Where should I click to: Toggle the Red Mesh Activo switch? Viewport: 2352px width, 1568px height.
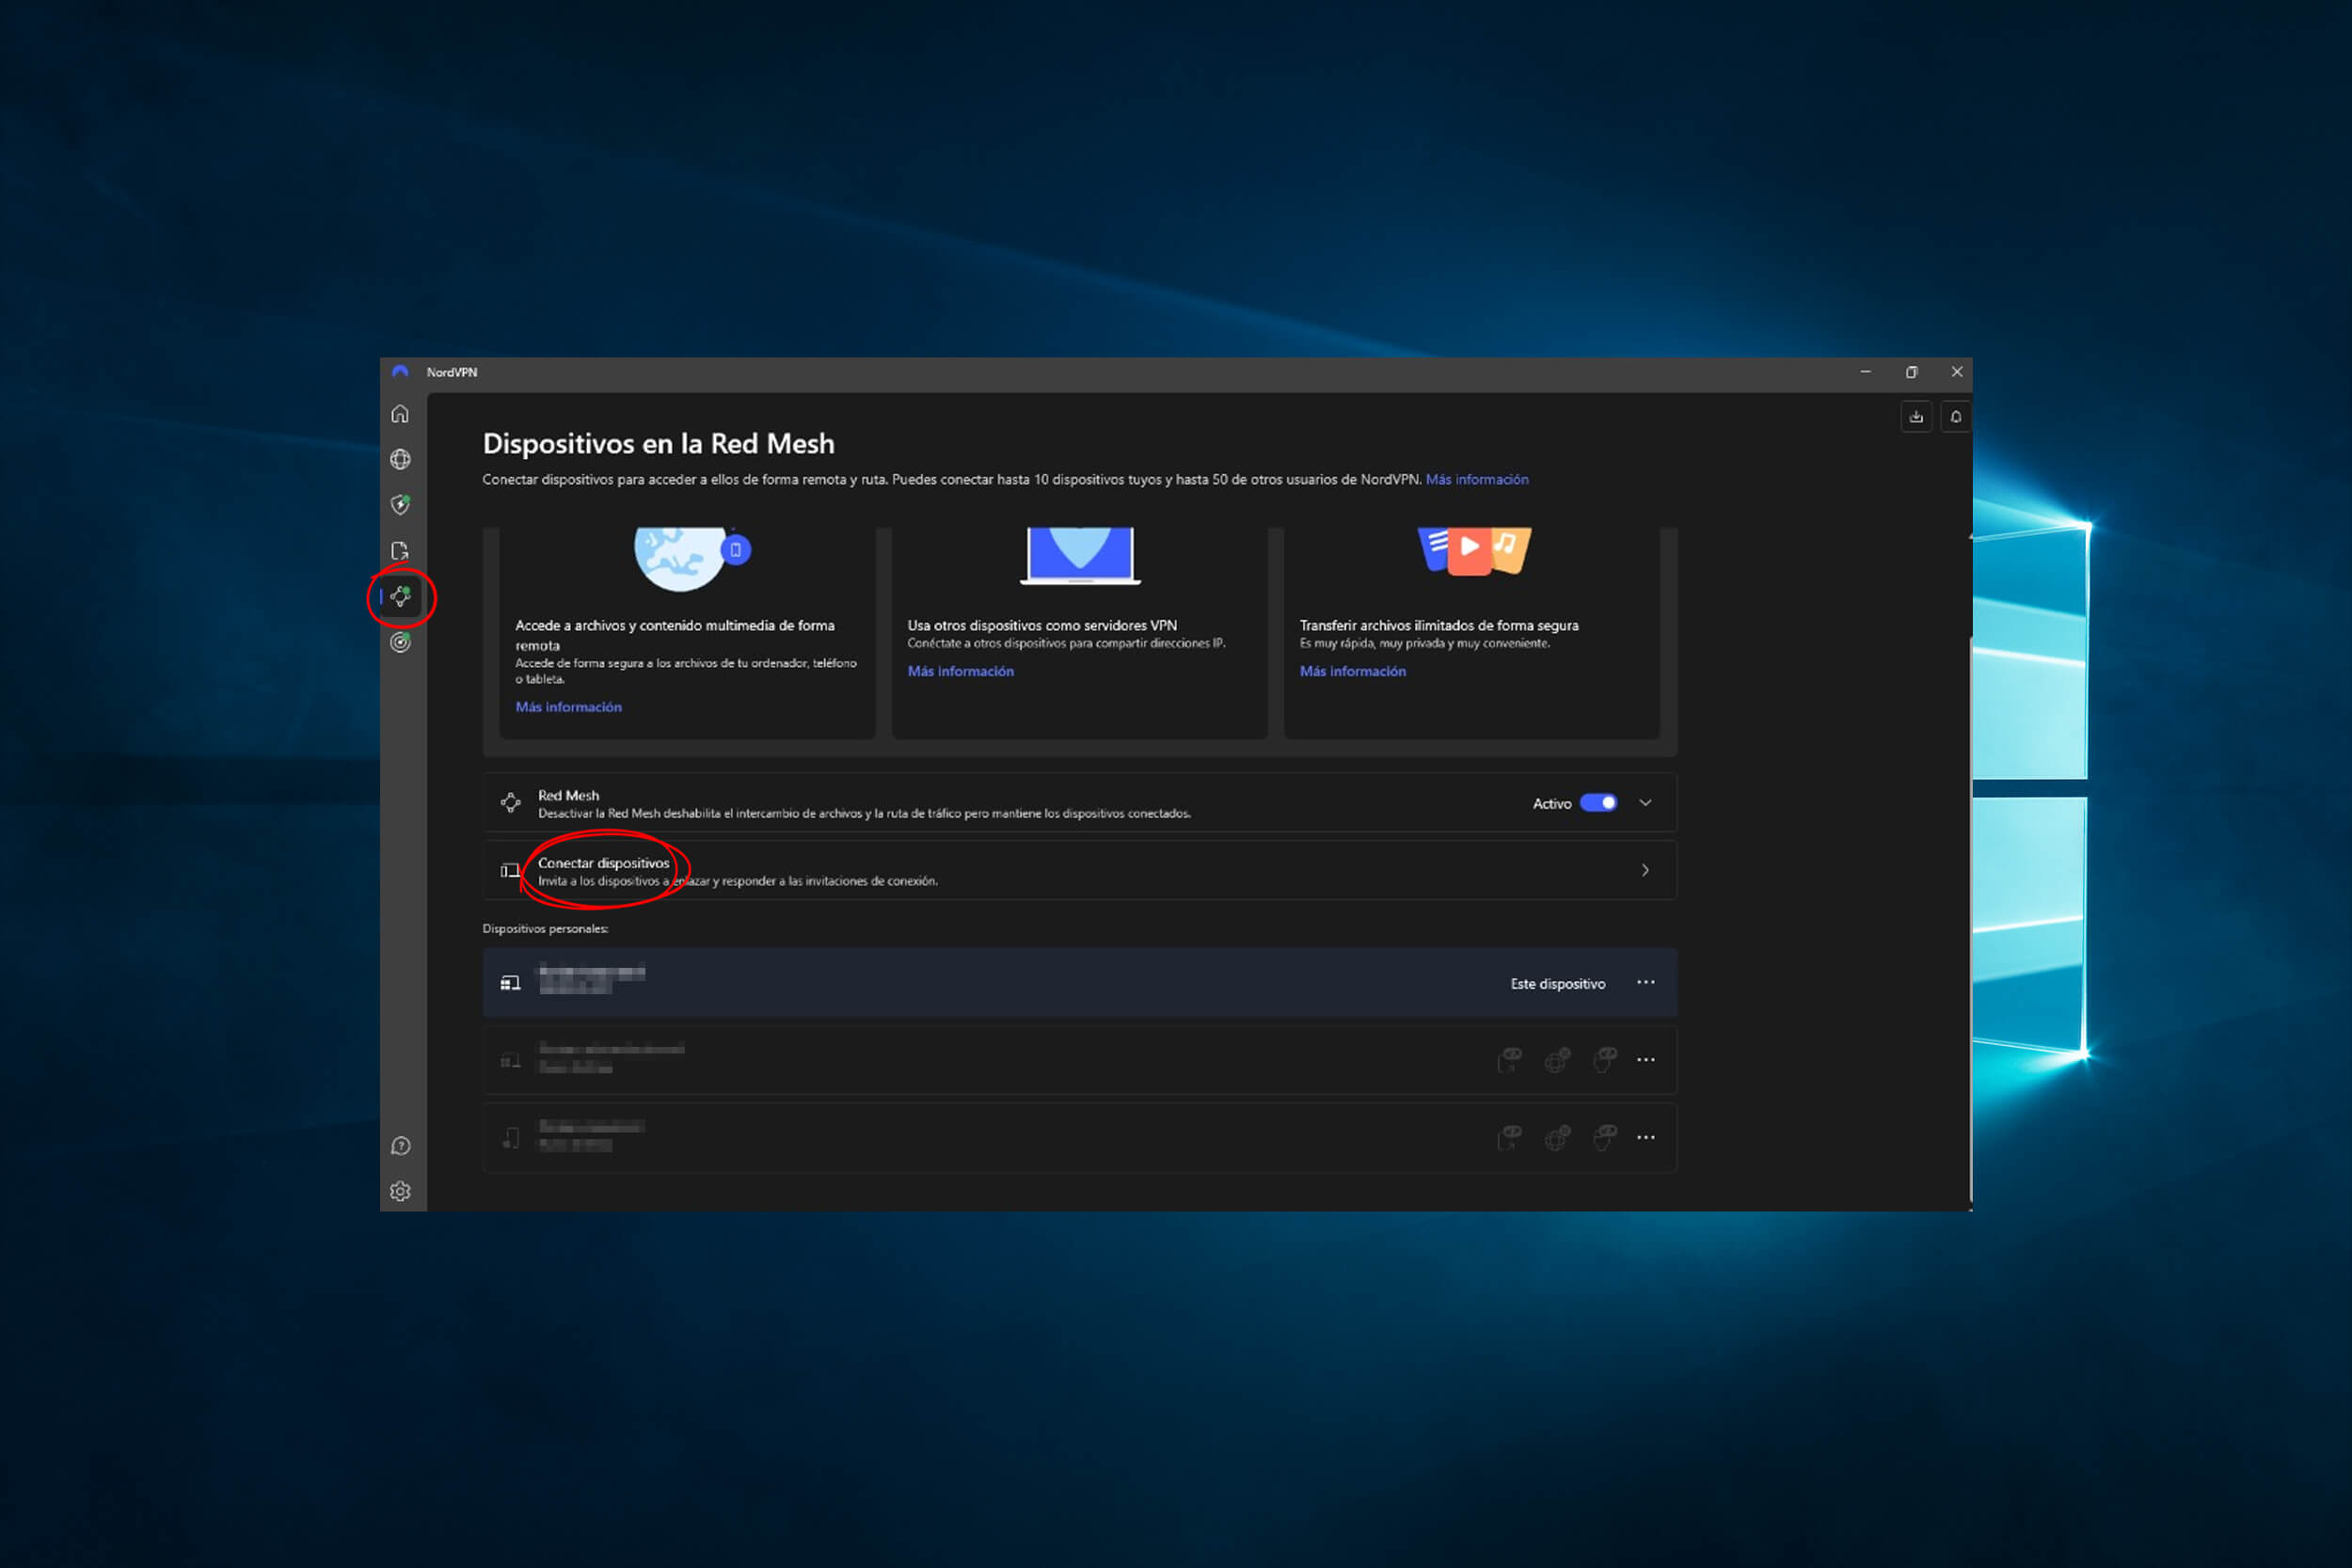point(1598,803)
